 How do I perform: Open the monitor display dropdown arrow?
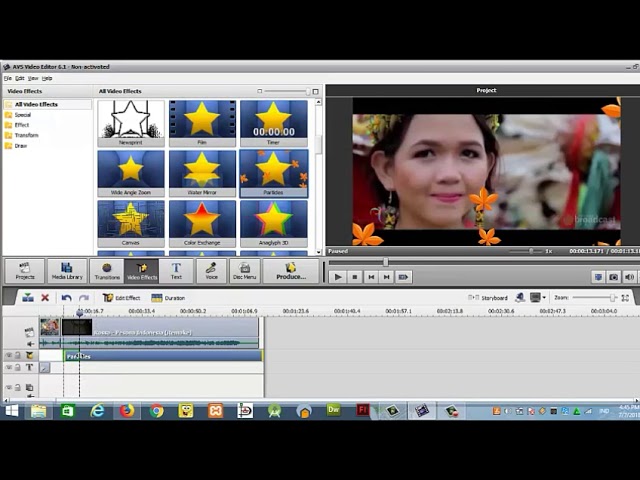pos(544,298)
